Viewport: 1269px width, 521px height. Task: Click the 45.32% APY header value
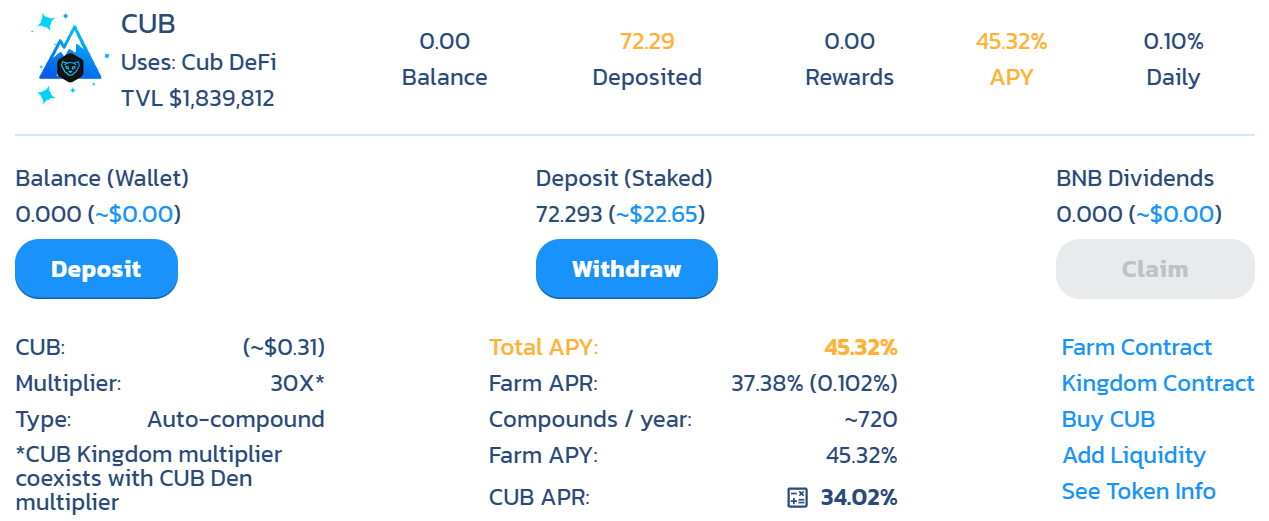1011,41
